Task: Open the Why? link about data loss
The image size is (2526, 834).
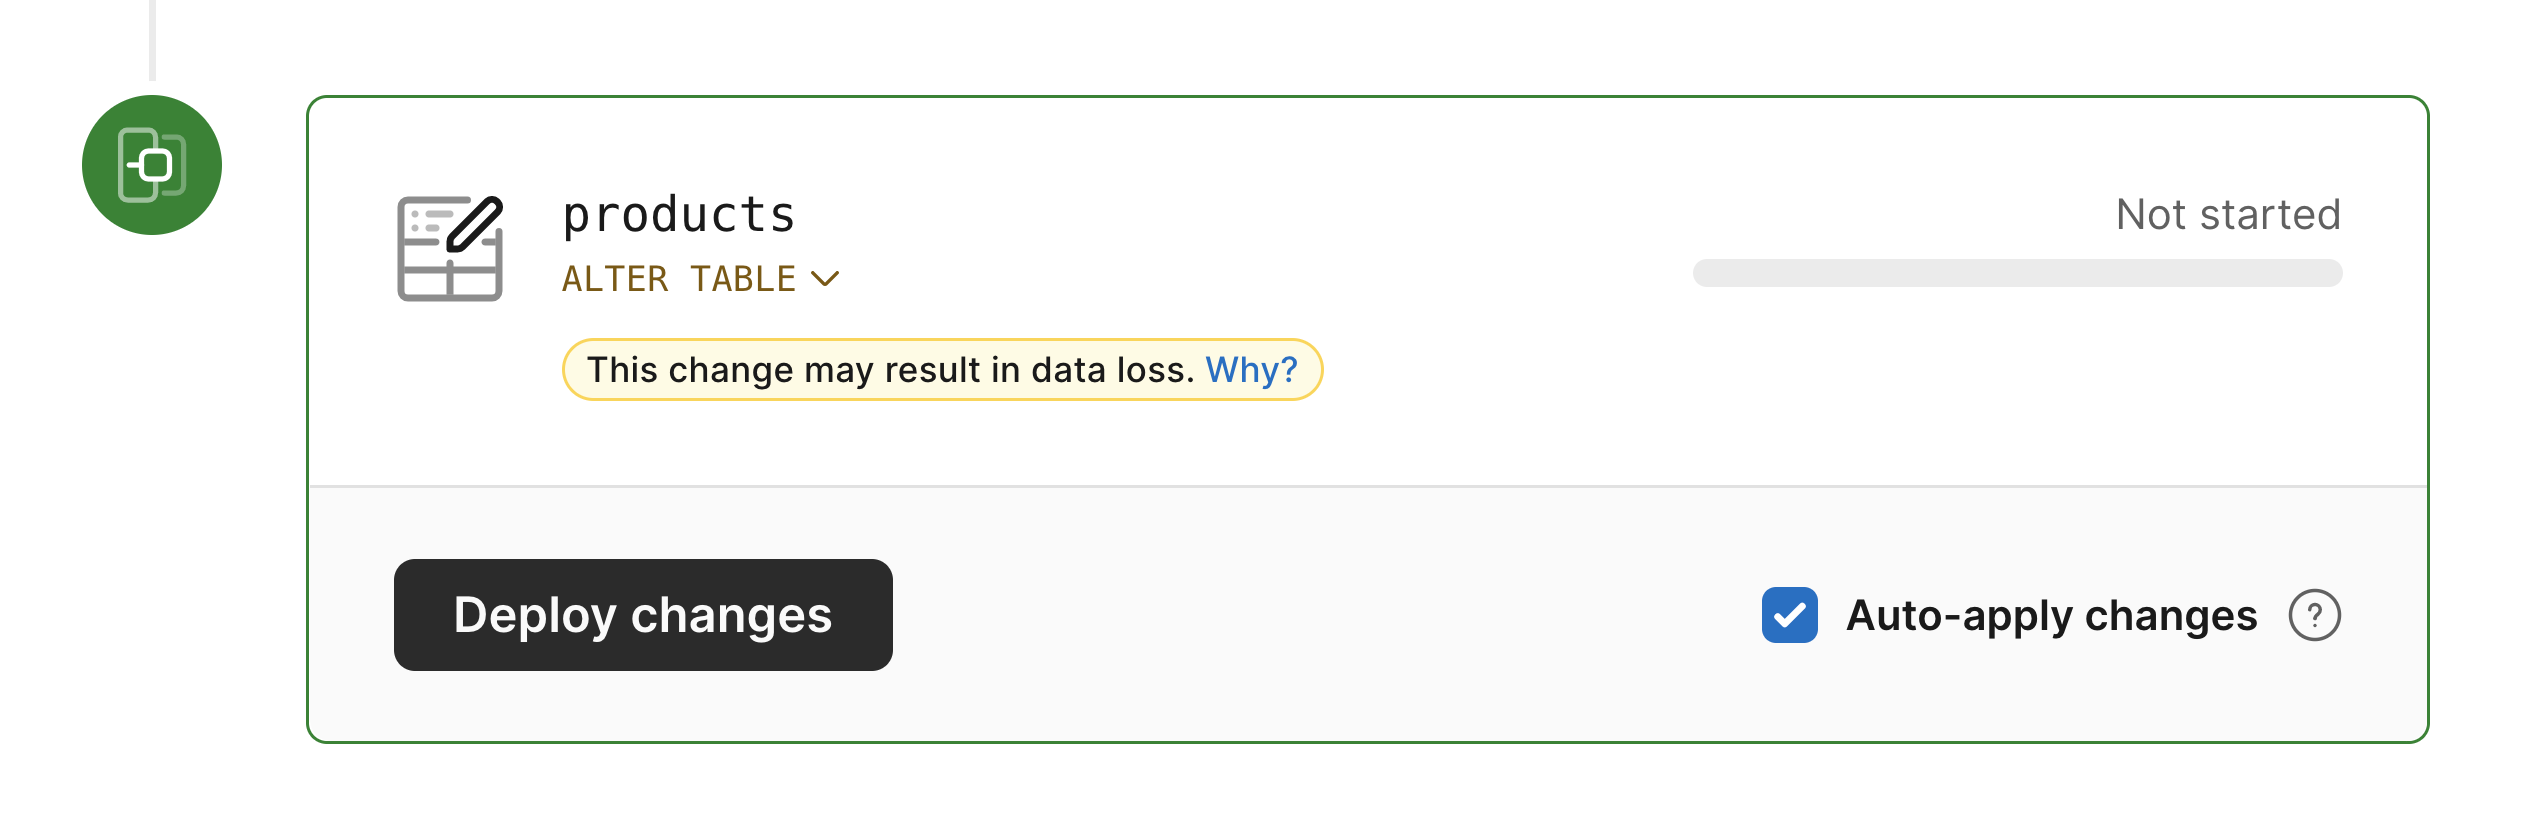Action: coord(1252,369)
